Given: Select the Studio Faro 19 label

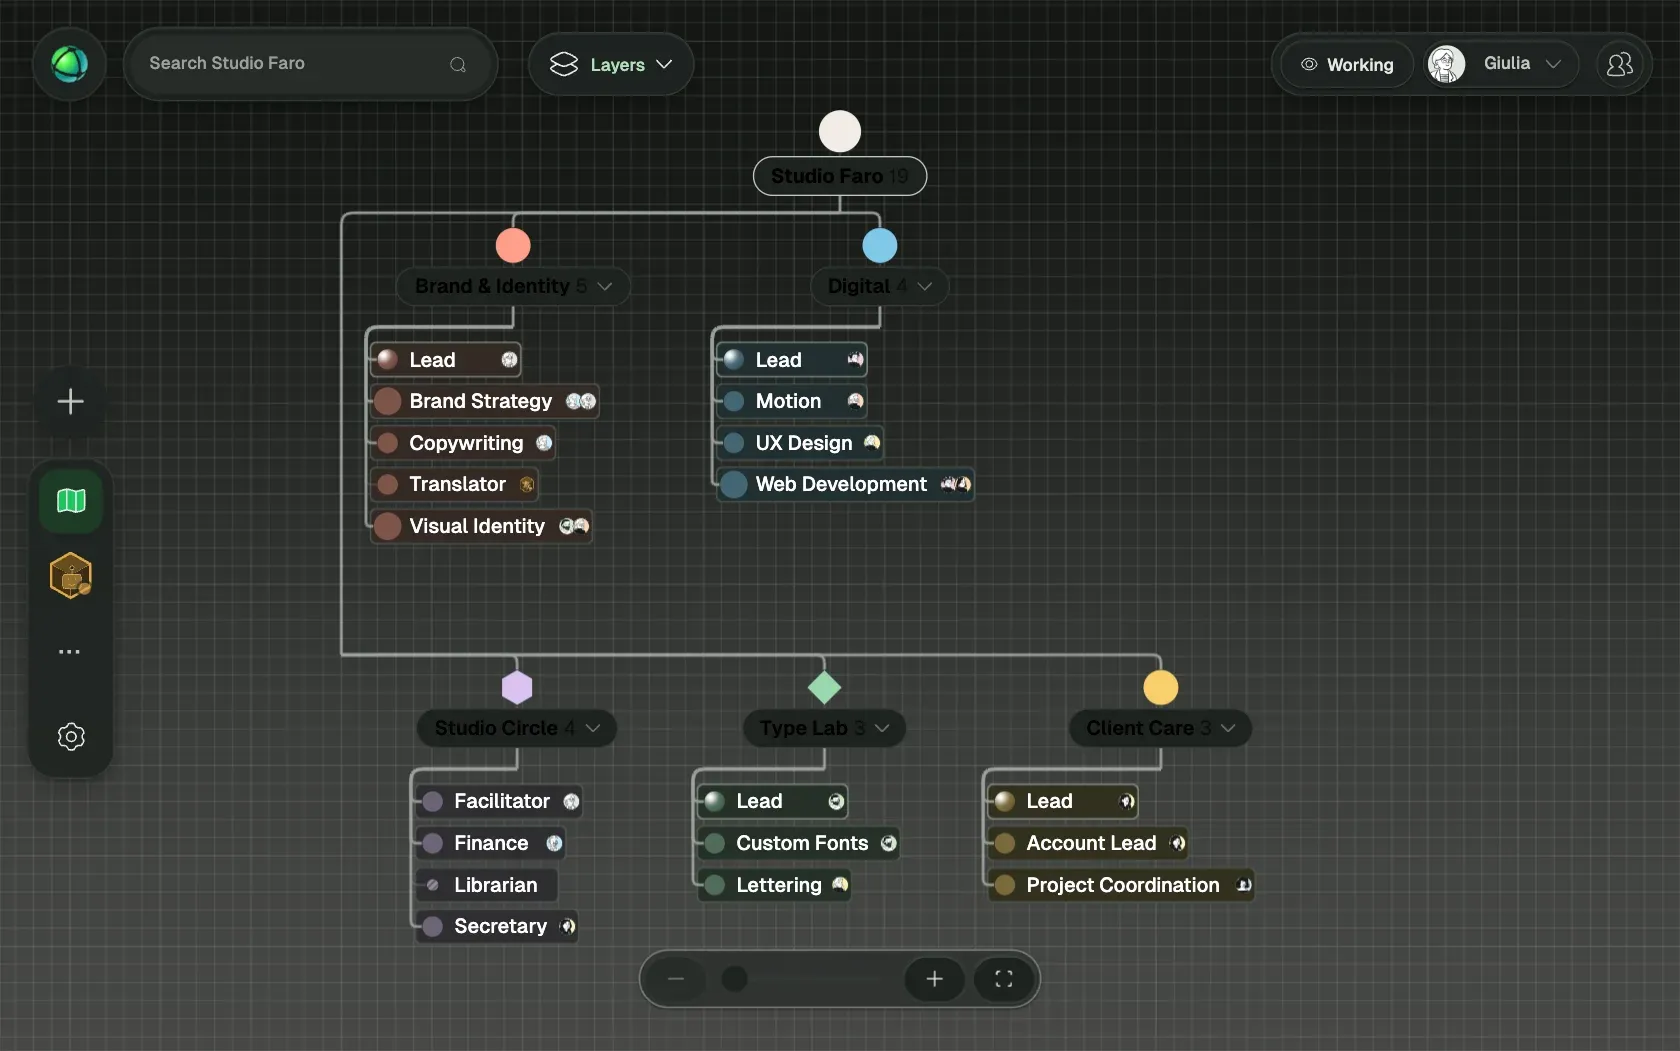Looking at the screenshot, I should [840, 176].
